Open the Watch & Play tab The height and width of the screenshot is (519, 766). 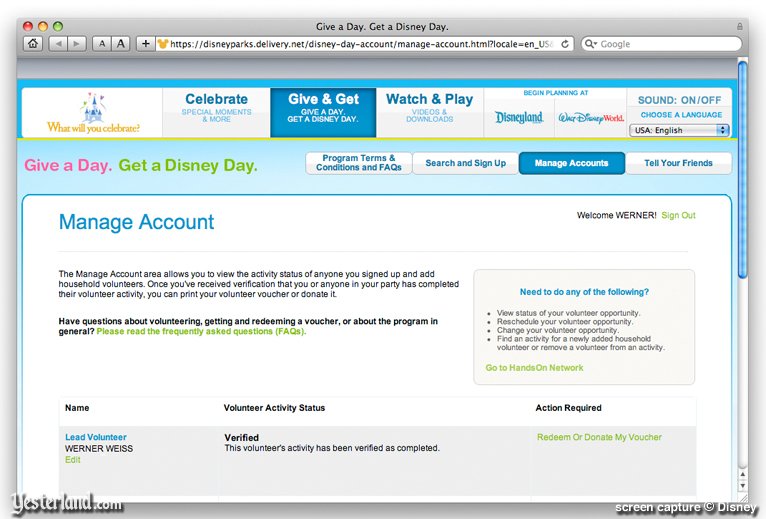(429, 112)
